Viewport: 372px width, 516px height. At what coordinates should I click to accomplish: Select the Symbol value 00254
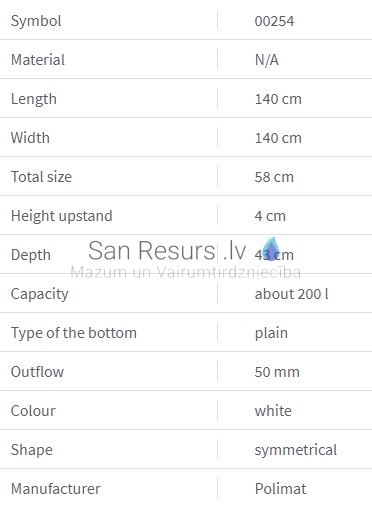coord(274,21)
